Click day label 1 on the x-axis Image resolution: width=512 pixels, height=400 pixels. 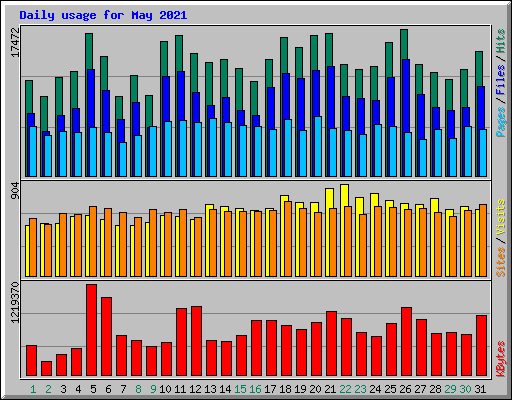pyautogui.click(x=33, y=389)
